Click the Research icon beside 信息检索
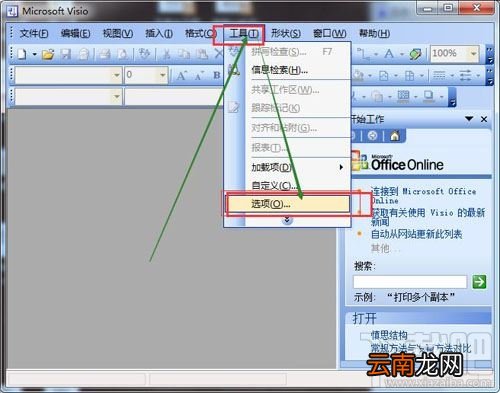 pos(234,70)
